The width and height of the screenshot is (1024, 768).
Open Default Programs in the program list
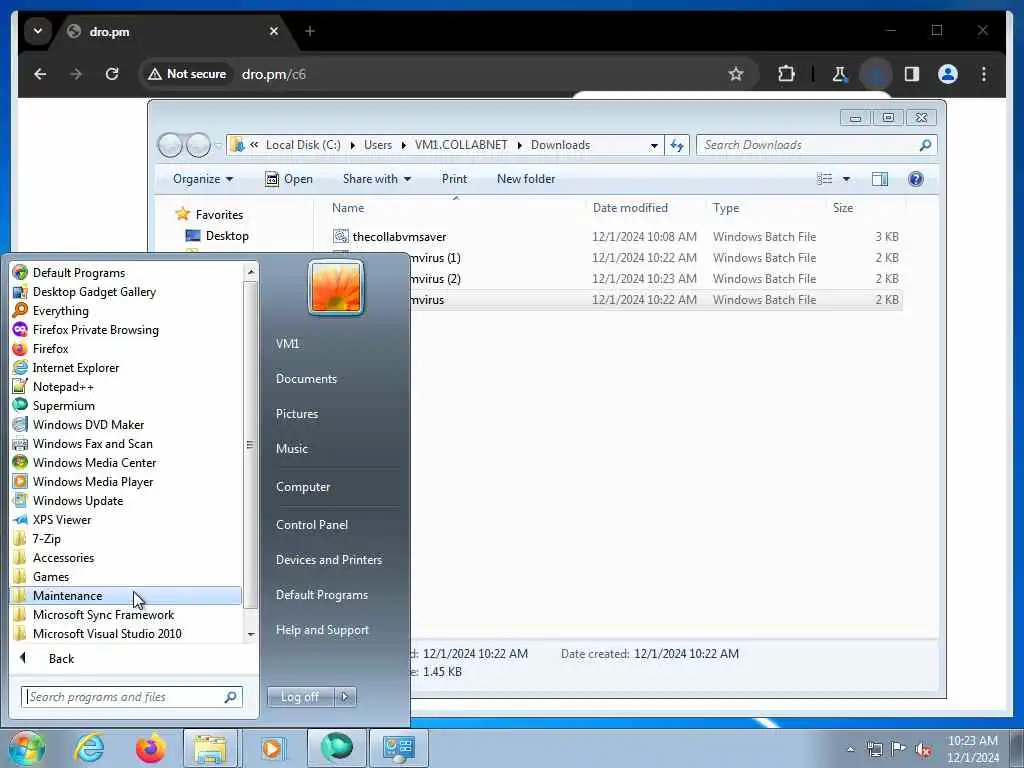pyautogui.click(x=78, y=273)
